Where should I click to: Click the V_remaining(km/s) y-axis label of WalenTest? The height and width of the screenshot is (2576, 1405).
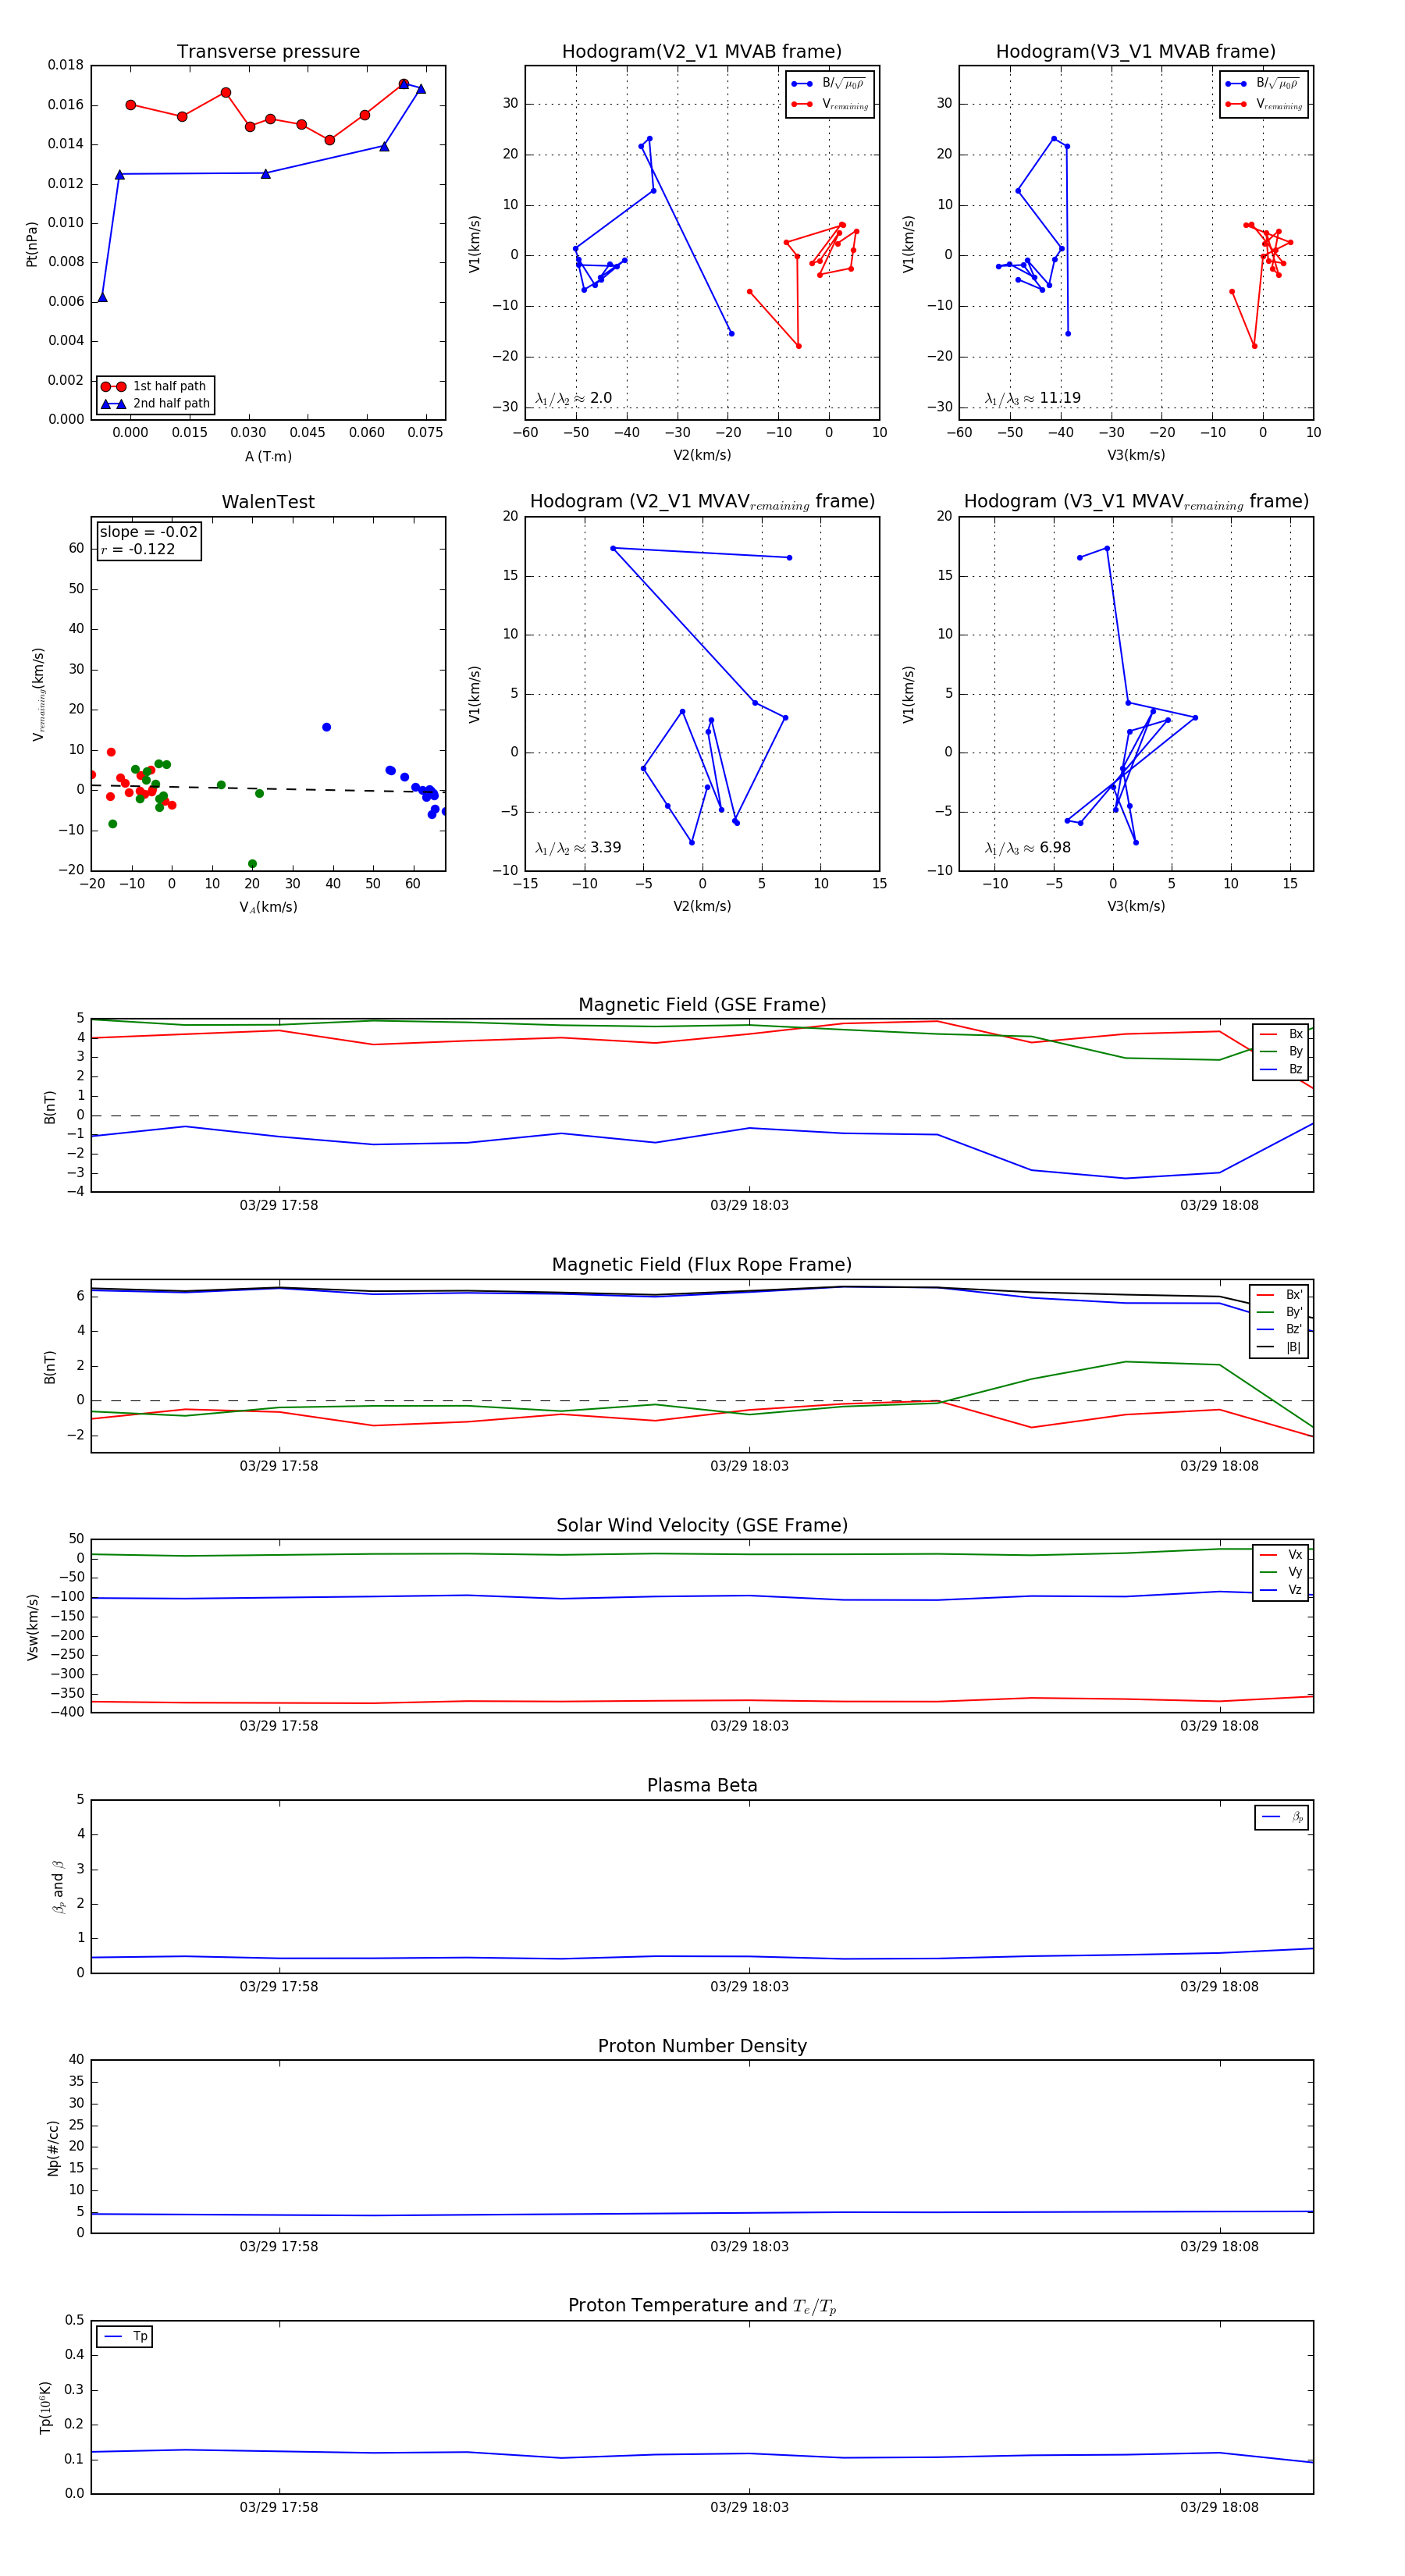[x=38, y=694]
